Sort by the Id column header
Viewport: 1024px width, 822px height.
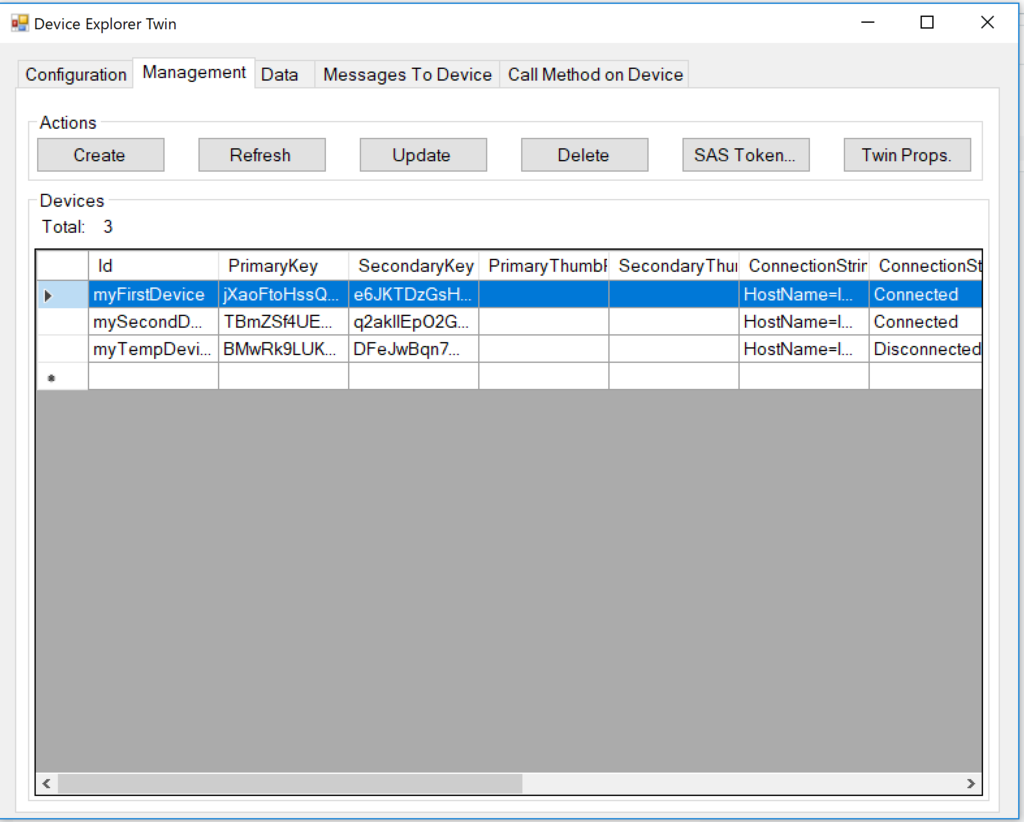153,266
